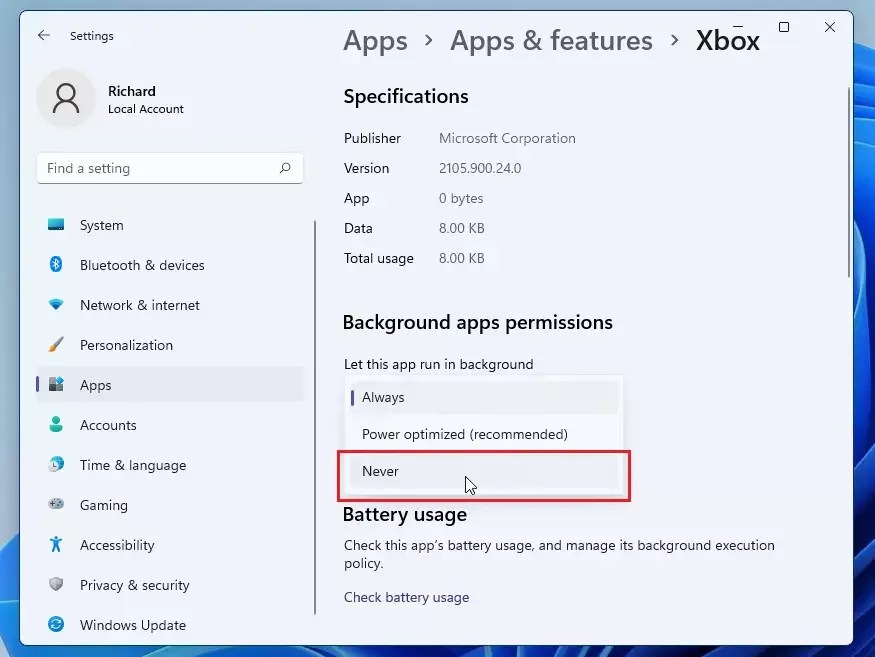Open Accessibility settings icon
The image size is (875, 657).
coord(56,545)
